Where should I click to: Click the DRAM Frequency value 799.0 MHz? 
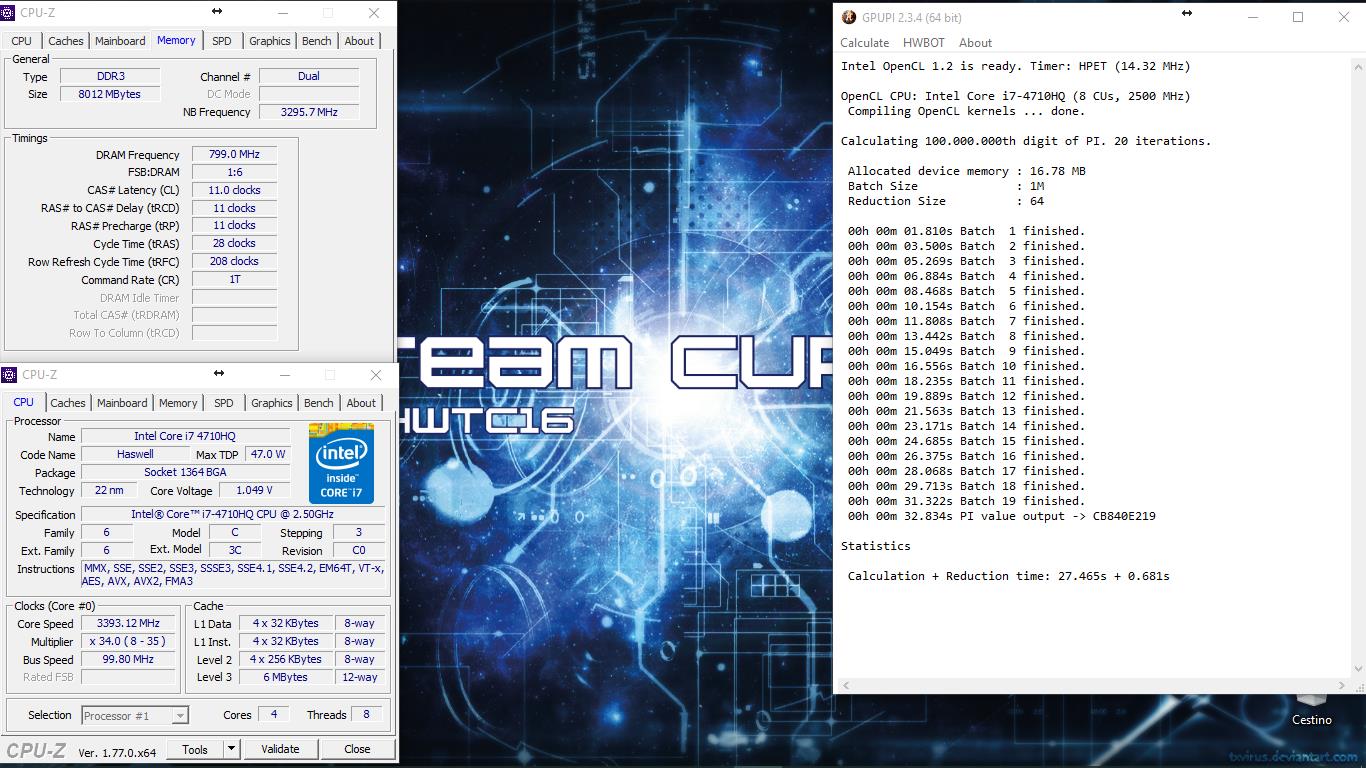[234, 155]
